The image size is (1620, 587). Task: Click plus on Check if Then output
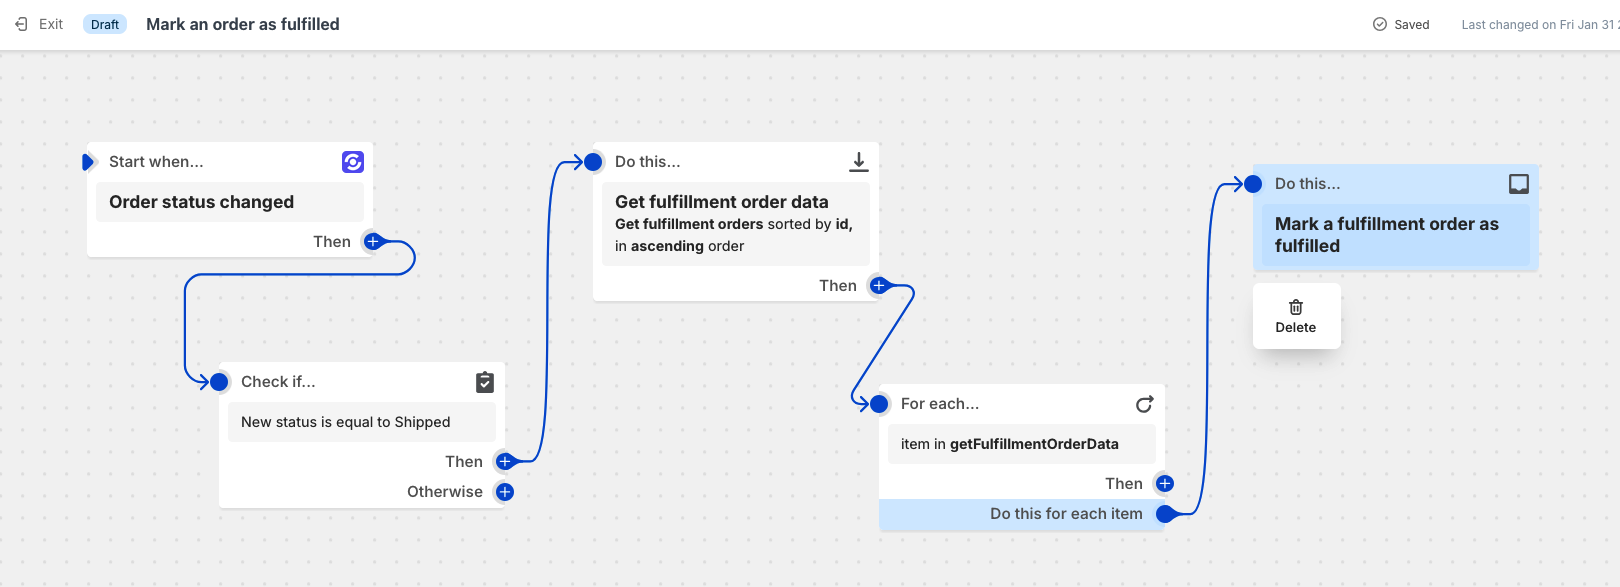pyautogui.click(x=505, y=462)
